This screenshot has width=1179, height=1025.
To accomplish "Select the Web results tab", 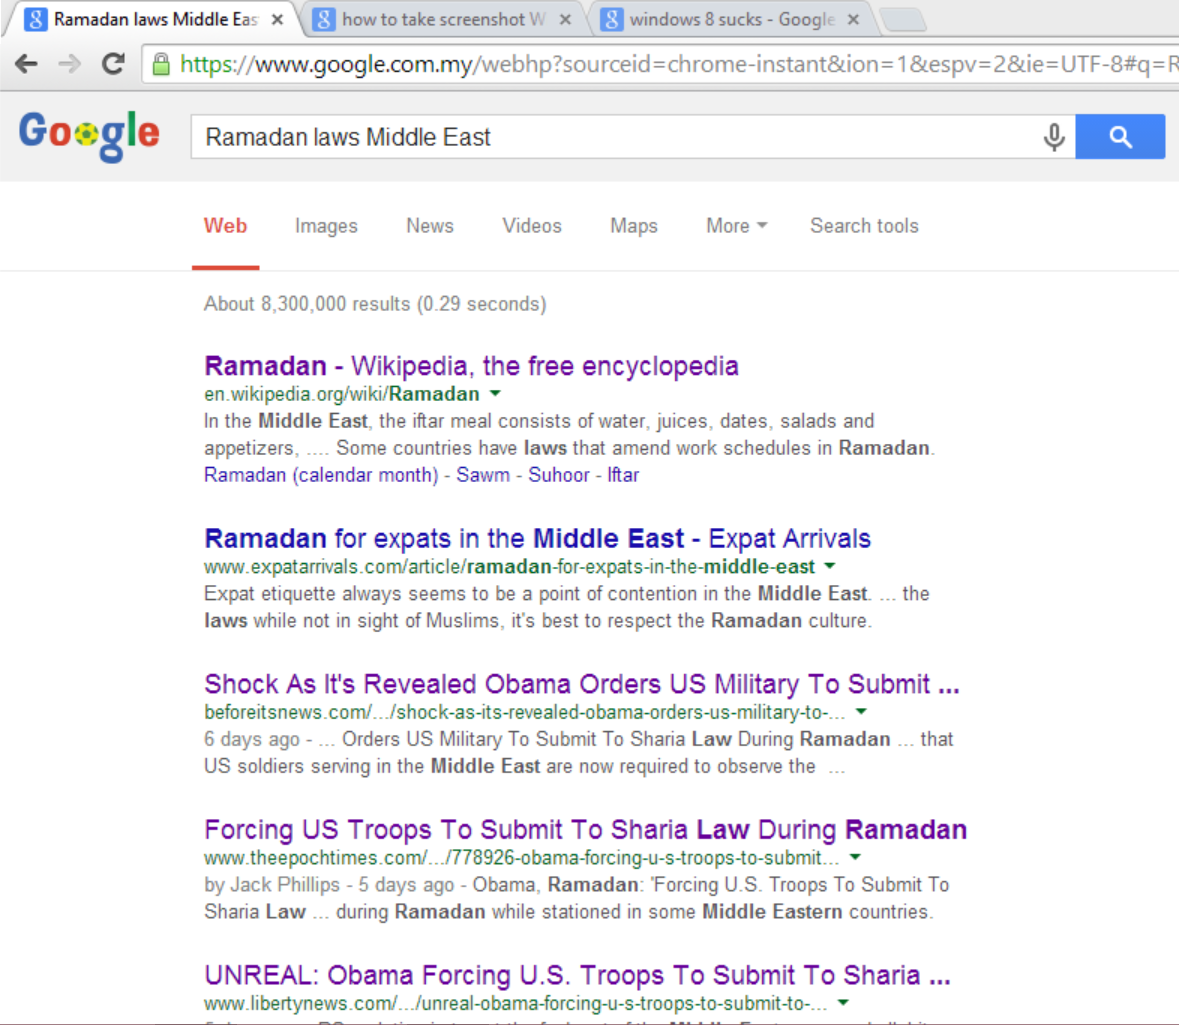I will point(226,226).
